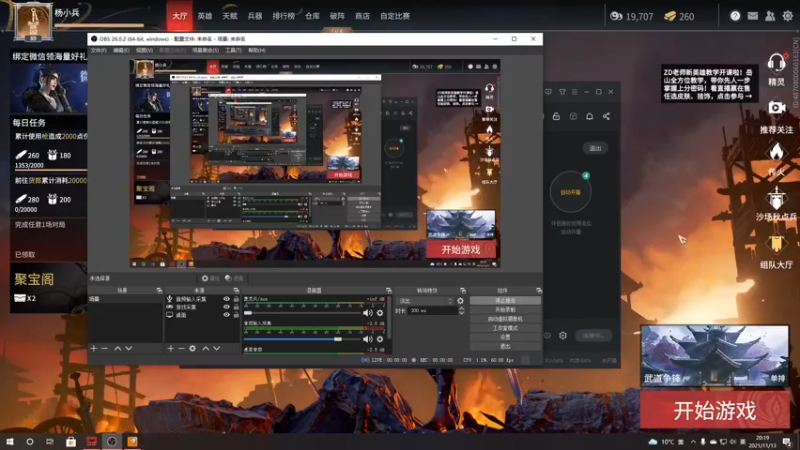This screenshot has width=800, height=450.
Task: Toggle lock on 音频输入采集 source
Action: (236, 299)
